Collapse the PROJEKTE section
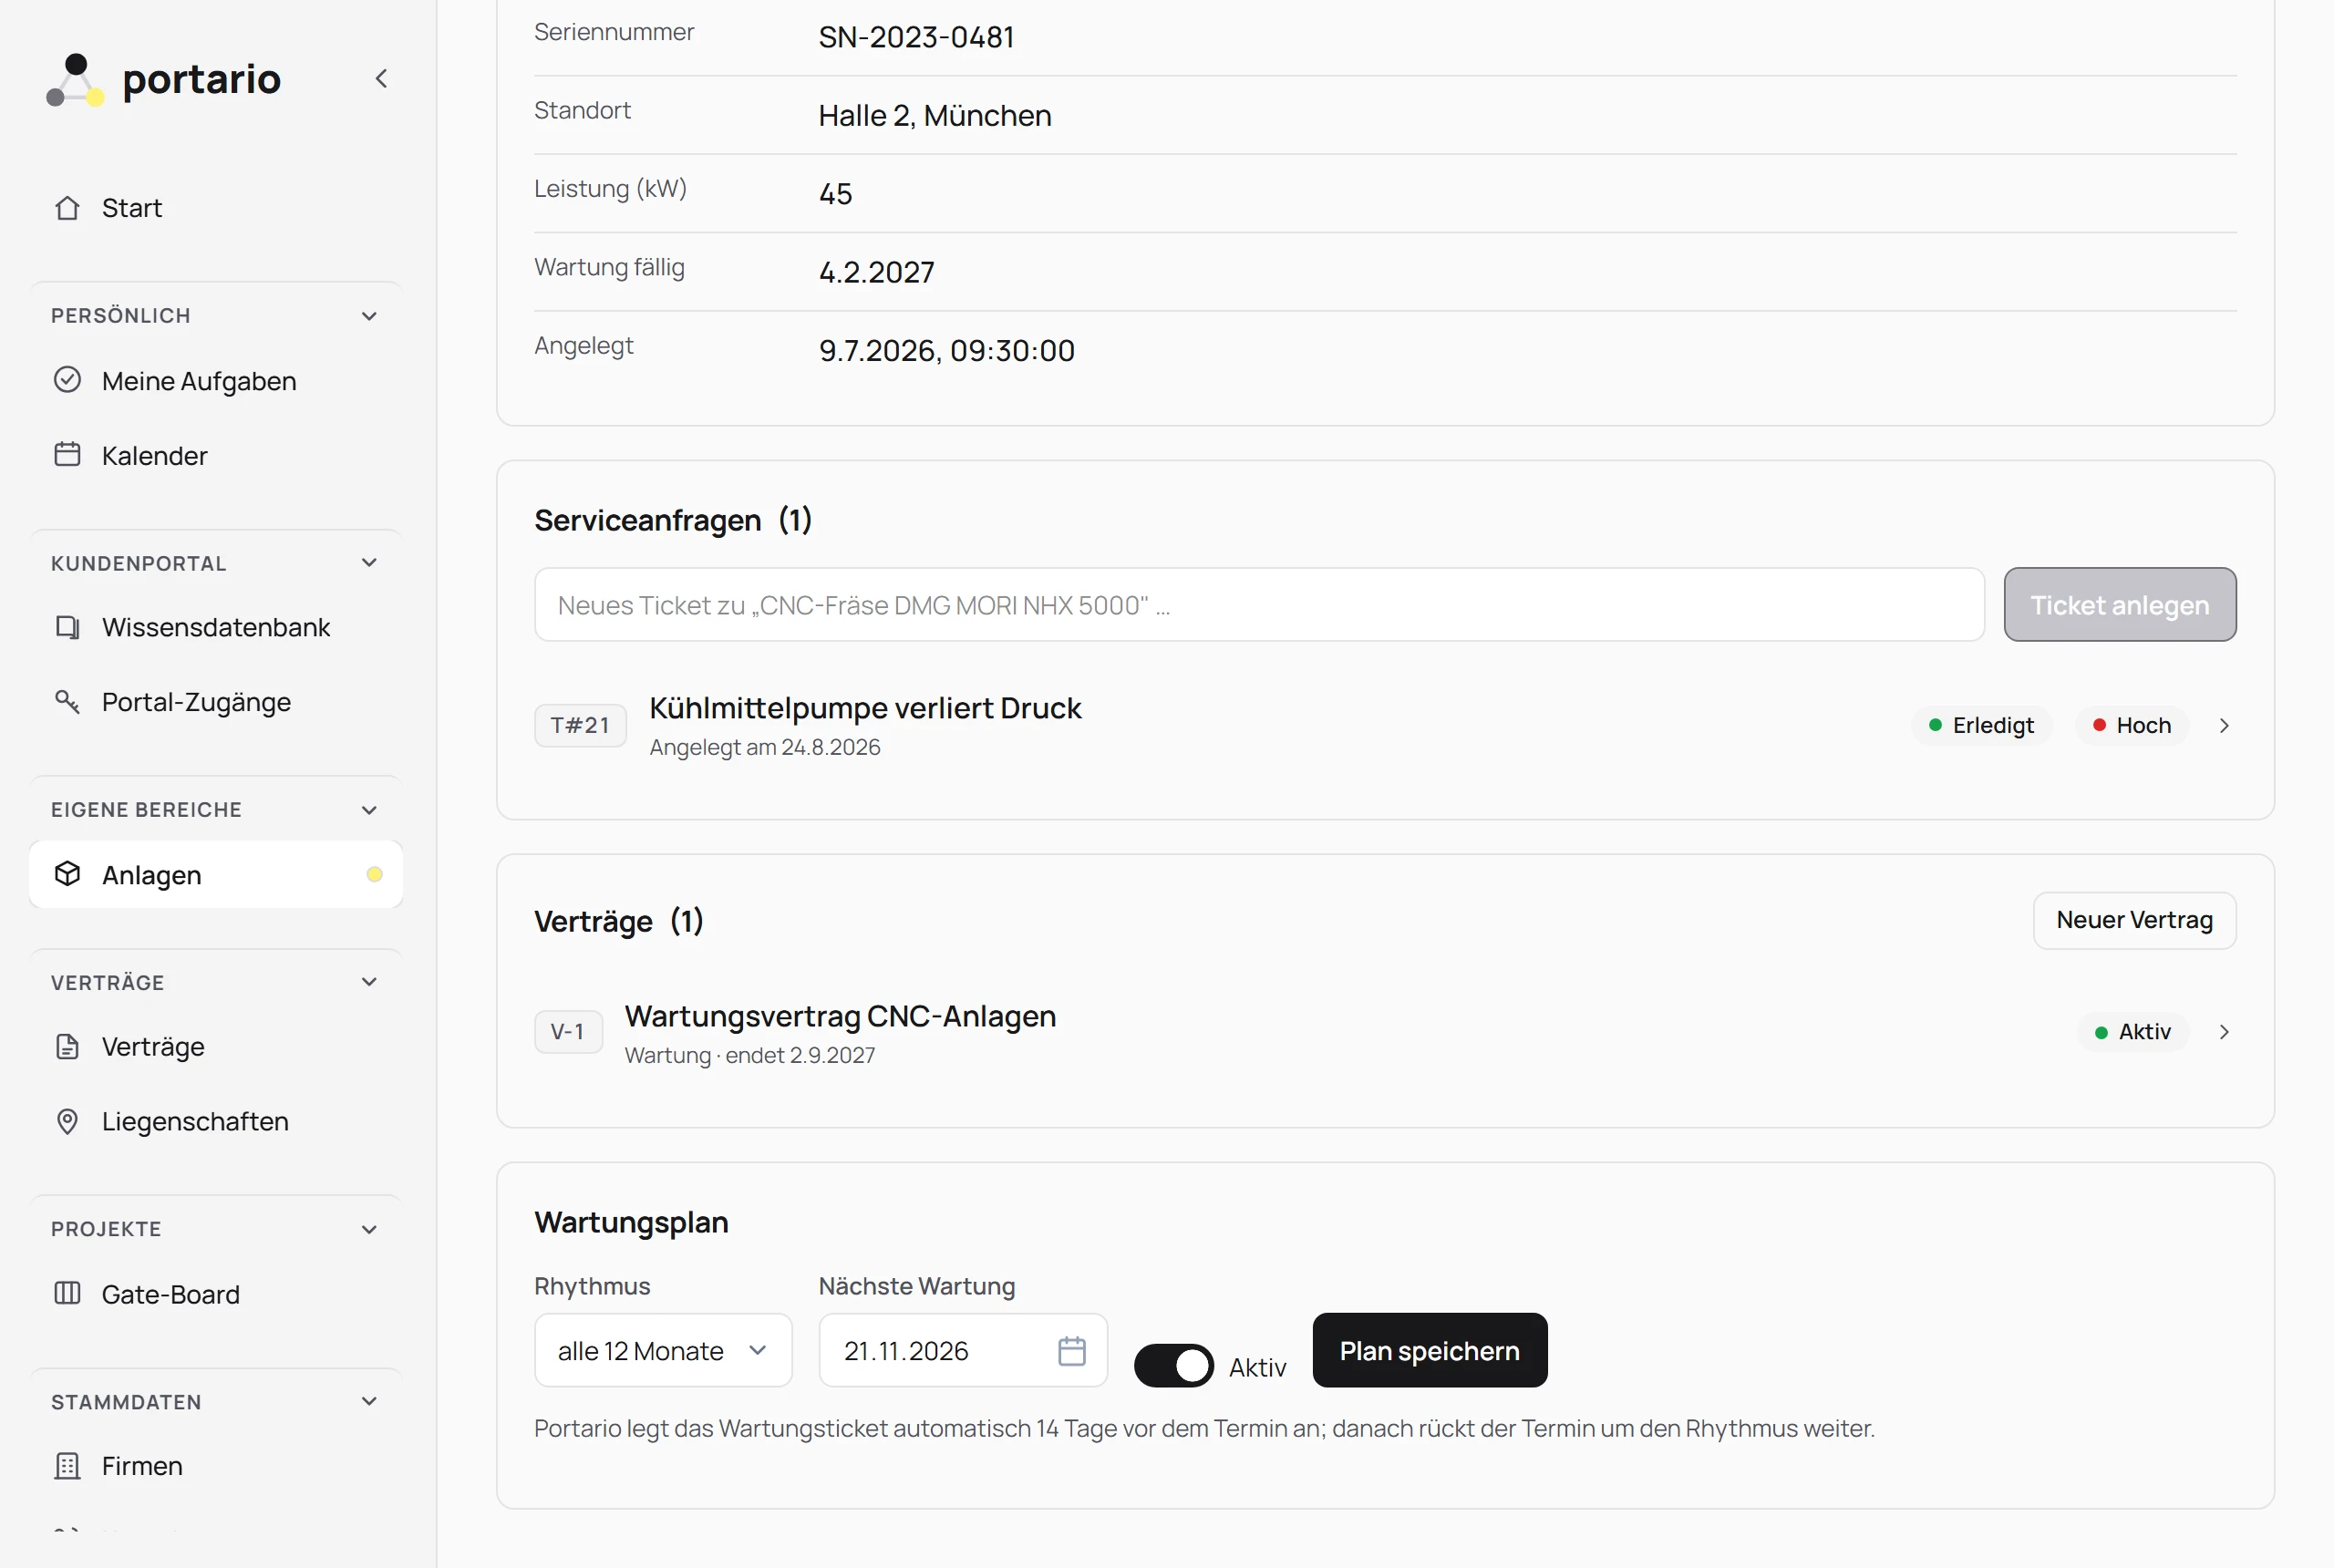 click(x=369, y=1229)
